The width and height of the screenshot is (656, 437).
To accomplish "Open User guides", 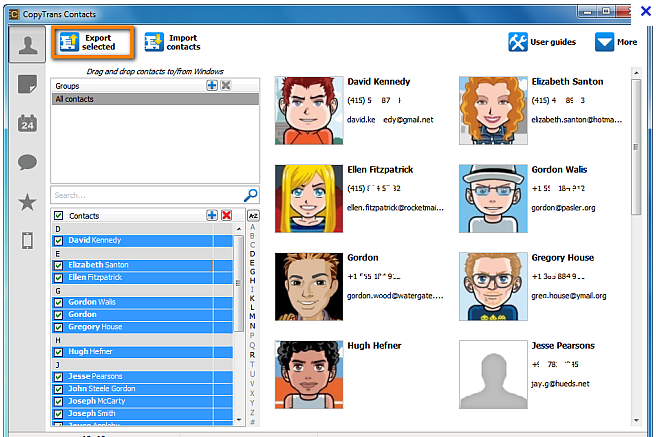I will click(542, 42).
